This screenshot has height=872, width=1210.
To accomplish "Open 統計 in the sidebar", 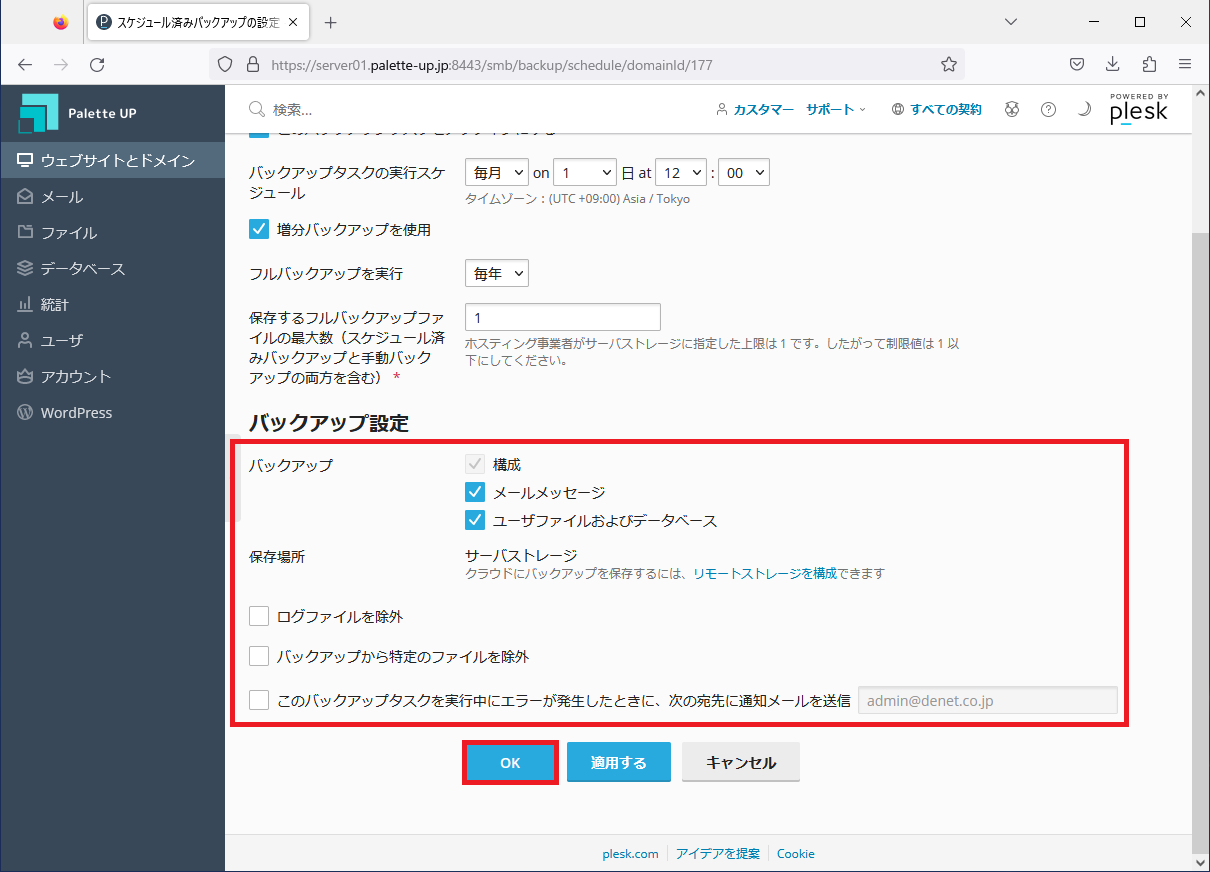I will [x=112, y=305].
